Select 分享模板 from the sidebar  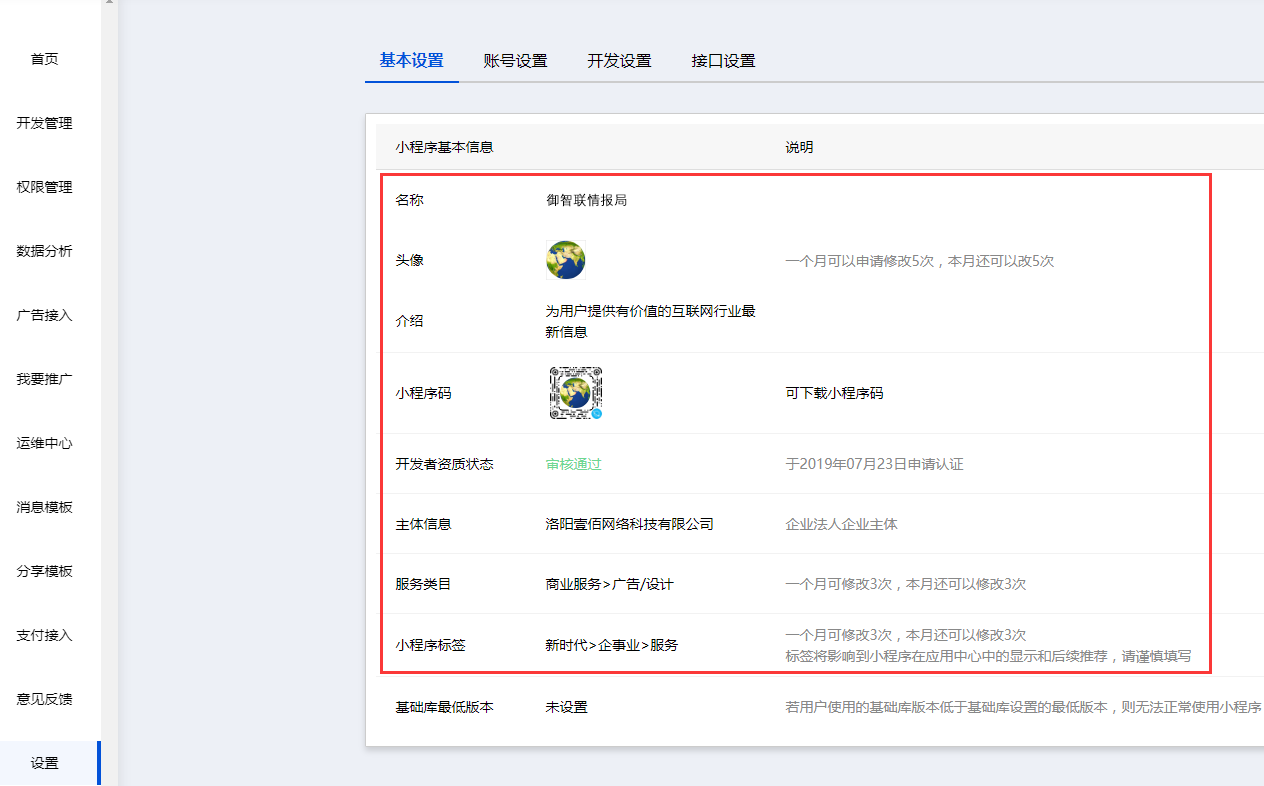point(44,571)
